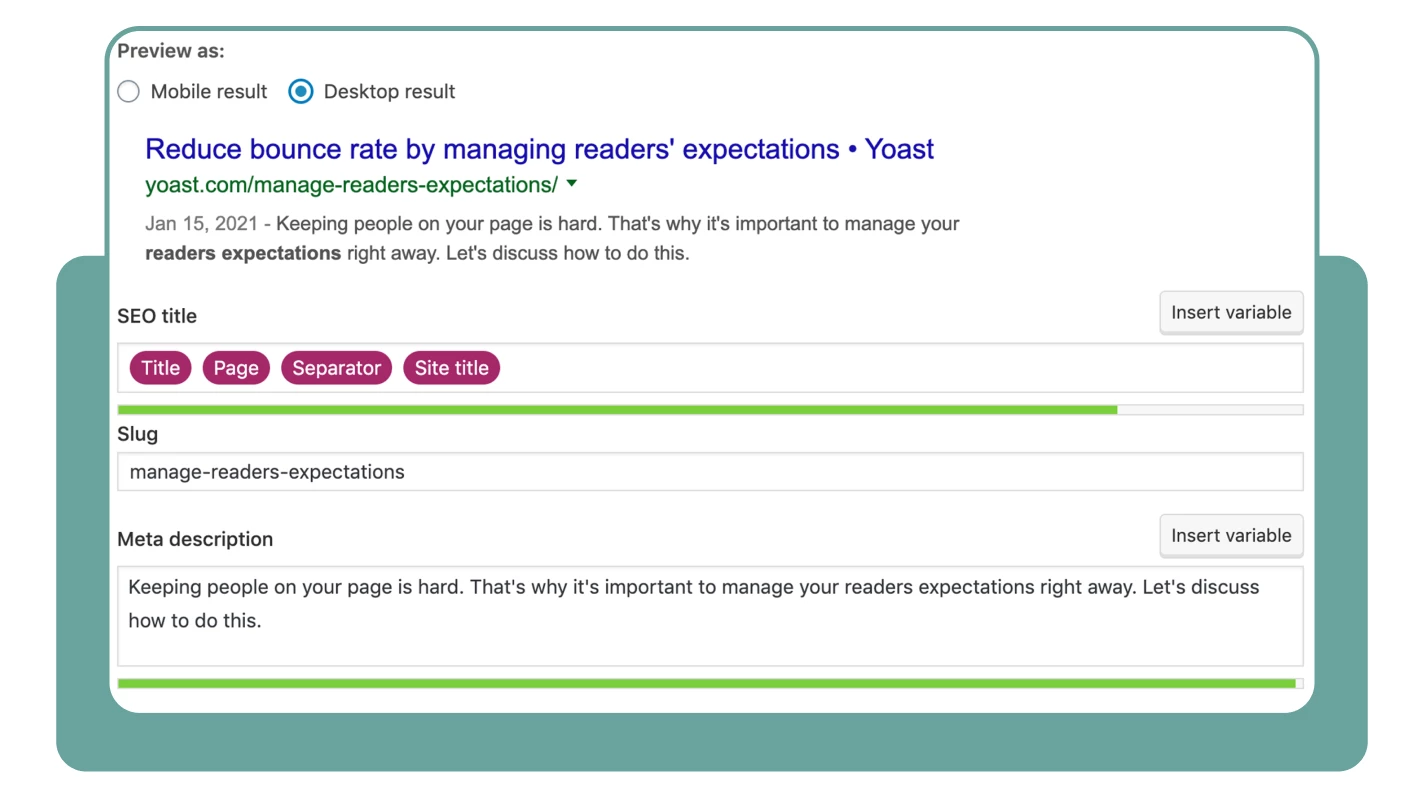Select the Desktop result radio button
The height and width of the screenshot is (785, 1424).
point(300,92)
